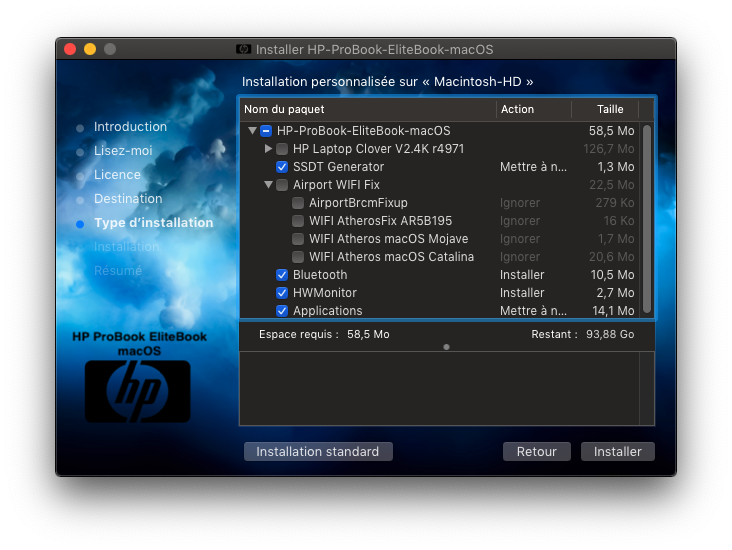This screenshot has width=732, height=550.
Task: Click the Nom du paquet column header
Action: (x=366, y=109)
